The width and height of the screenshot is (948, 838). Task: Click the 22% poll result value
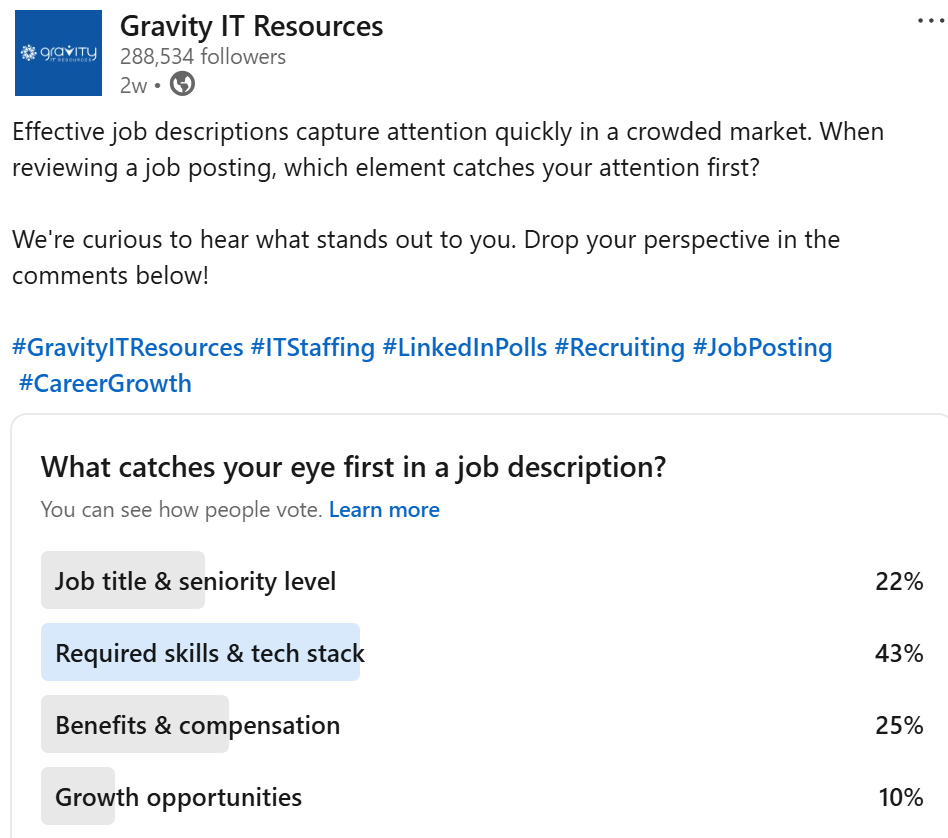tap(898, 581)
